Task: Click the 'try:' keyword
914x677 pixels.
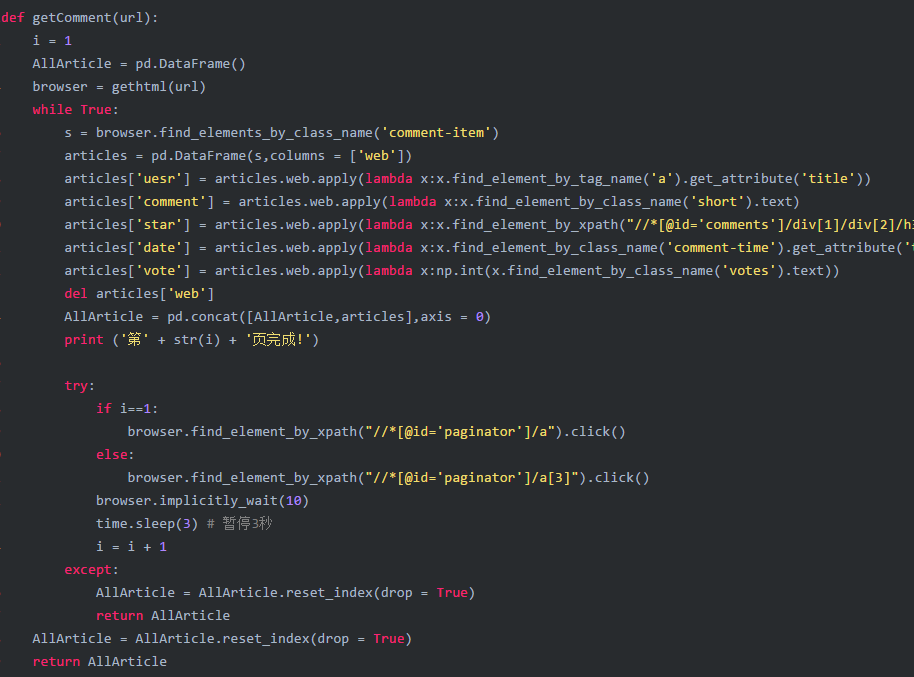Action: pyautogui.click(x=80, y=385)
